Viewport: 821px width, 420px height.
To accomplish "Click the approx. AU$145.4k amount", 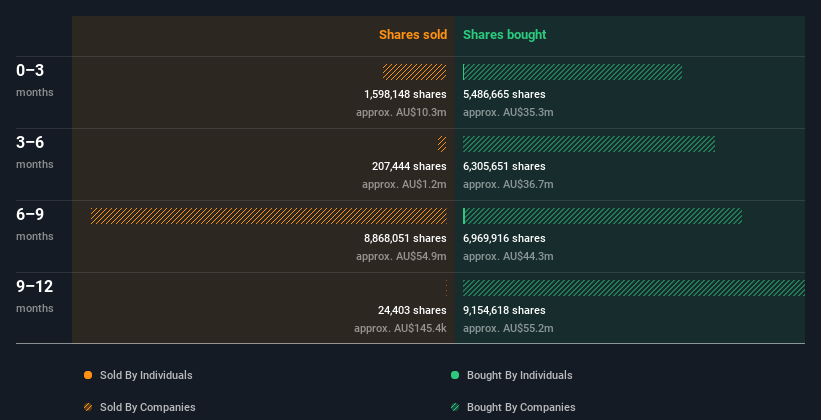I will coord(400,328).
